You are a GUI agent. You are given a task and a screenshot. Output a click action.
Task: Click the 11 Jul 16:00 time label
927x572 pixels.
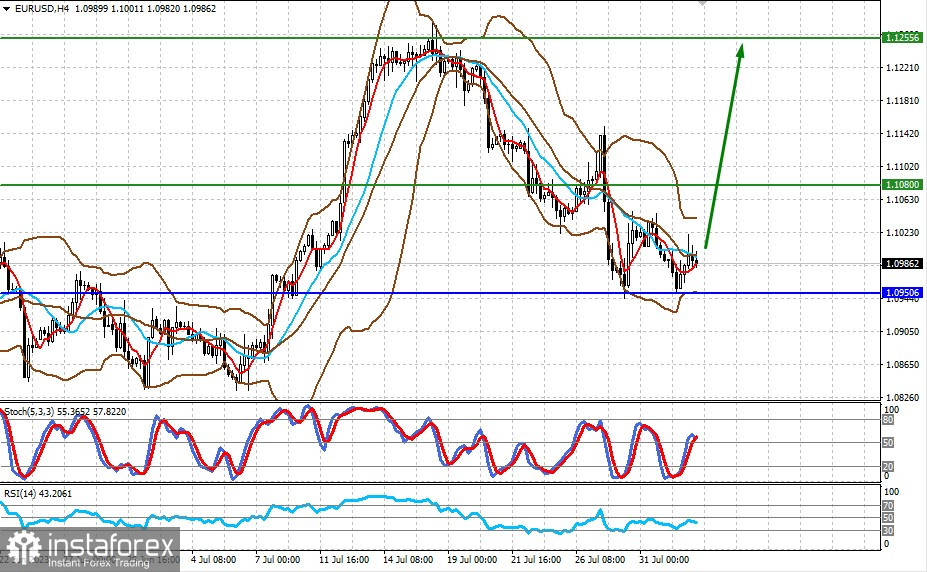pos(344,559)
